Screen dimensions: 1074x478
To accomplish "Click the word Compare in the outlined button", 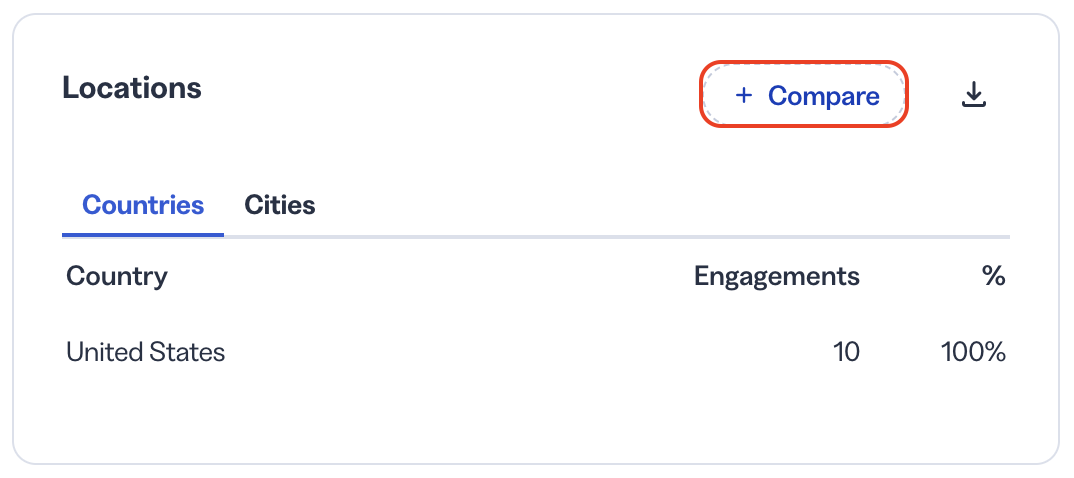I will [823, 96].
